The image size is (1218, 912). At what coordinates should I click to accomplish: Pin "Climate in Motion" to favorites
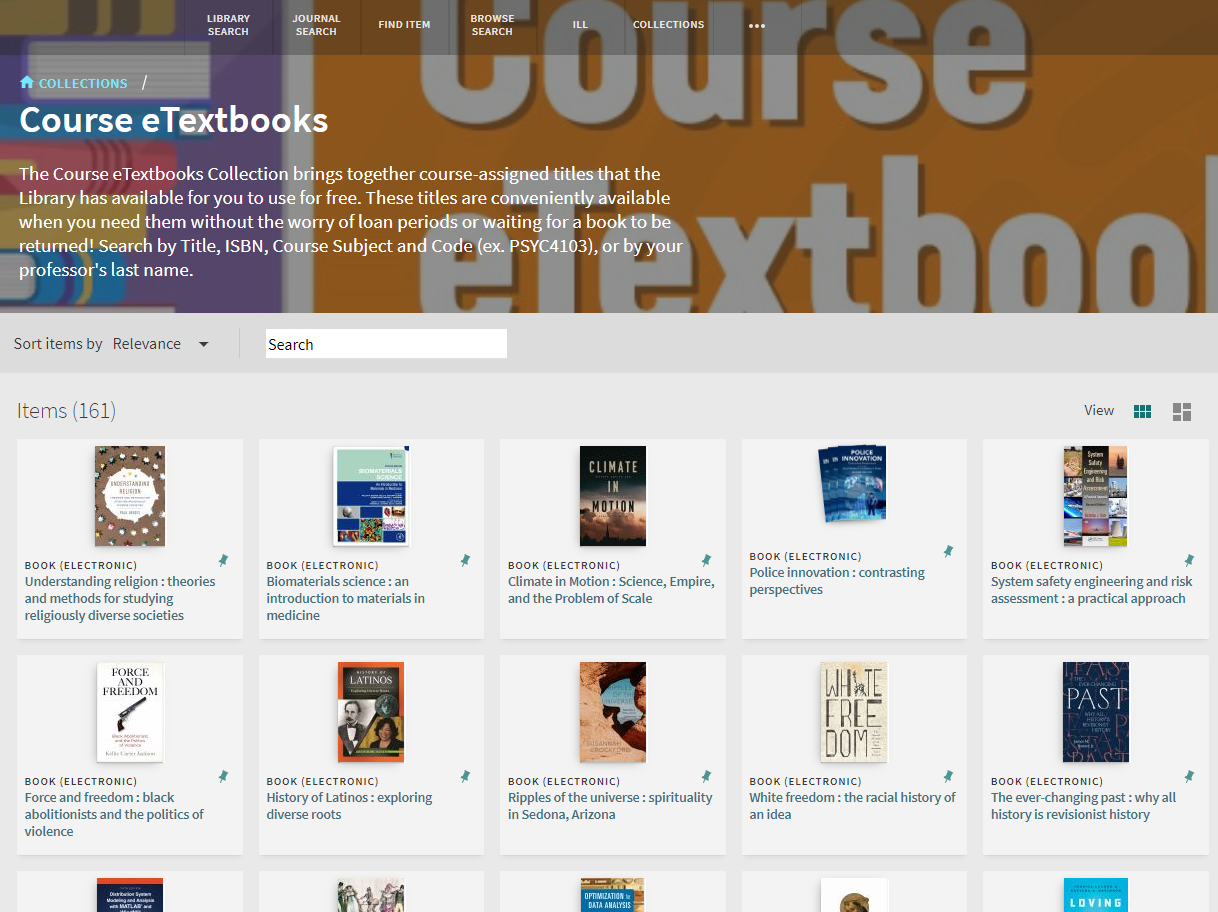(x=706, y=562)
